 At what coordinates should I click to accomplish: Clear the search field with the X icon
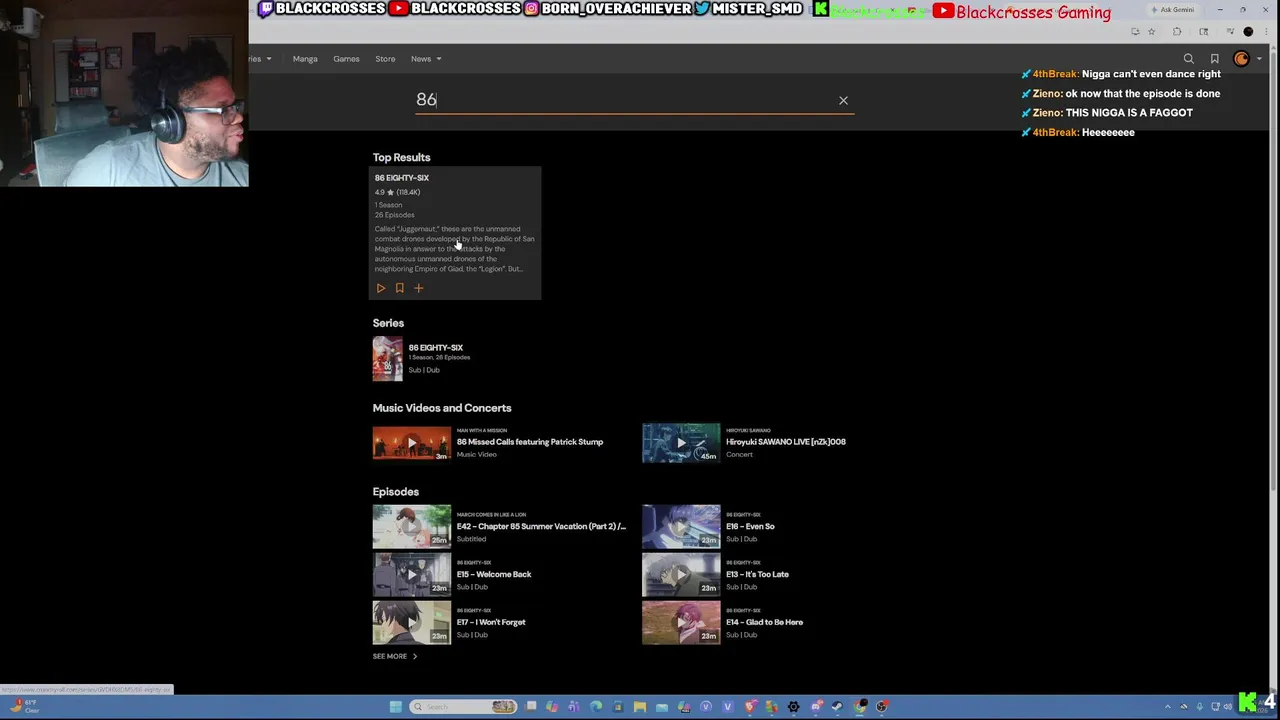click(x=843, y=100)
